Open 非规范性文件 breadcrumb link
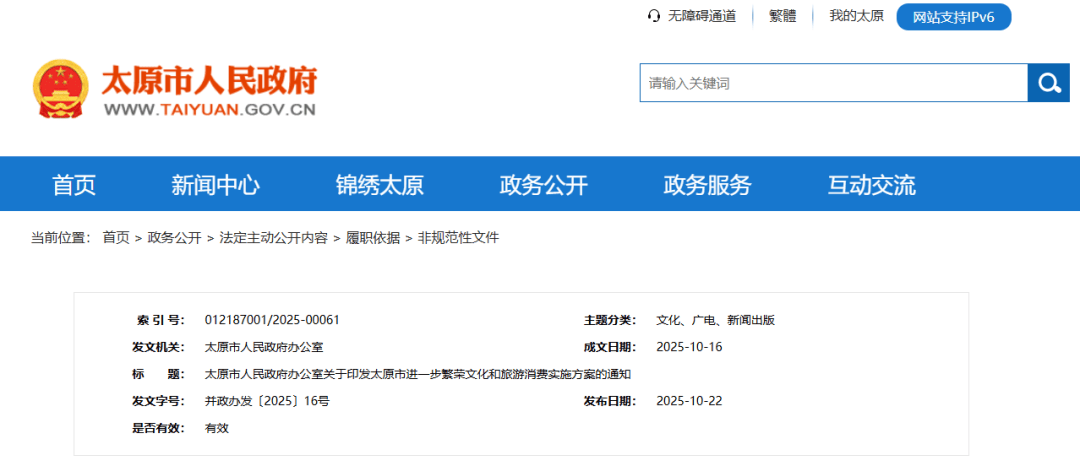 click(x=458, y=238)
